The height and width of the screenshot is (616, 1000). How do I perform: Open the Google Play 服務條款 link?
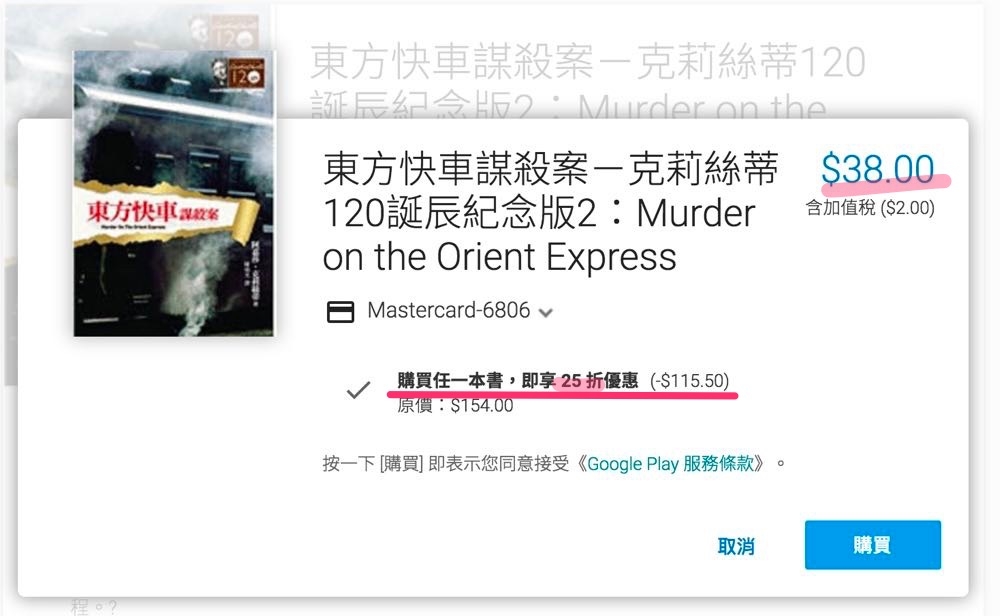[x=670, y=464]
